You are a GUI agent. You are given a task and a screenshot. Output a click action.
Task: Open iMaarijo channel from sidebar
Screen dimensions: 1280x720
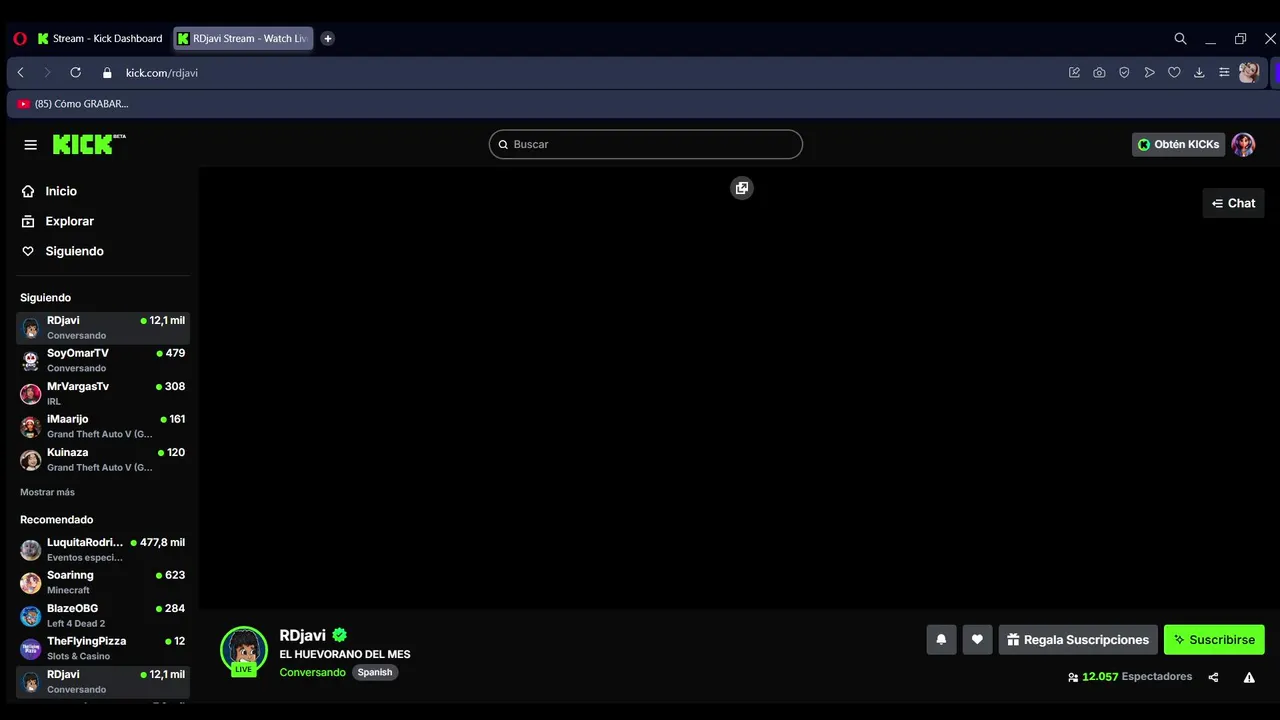point(103,426)
